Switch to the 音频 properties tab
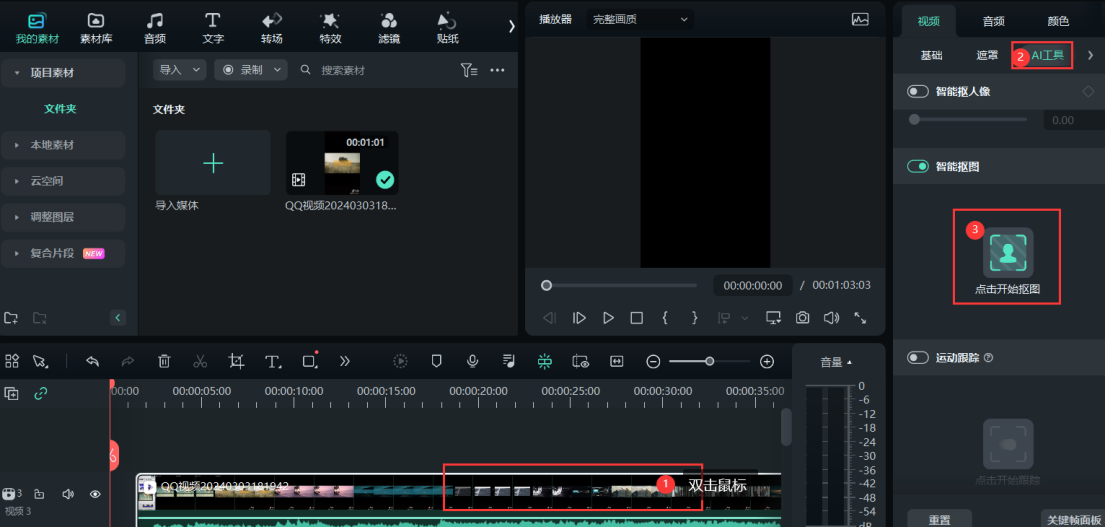This screenshot has width=1106, height=527. [993, 21]
